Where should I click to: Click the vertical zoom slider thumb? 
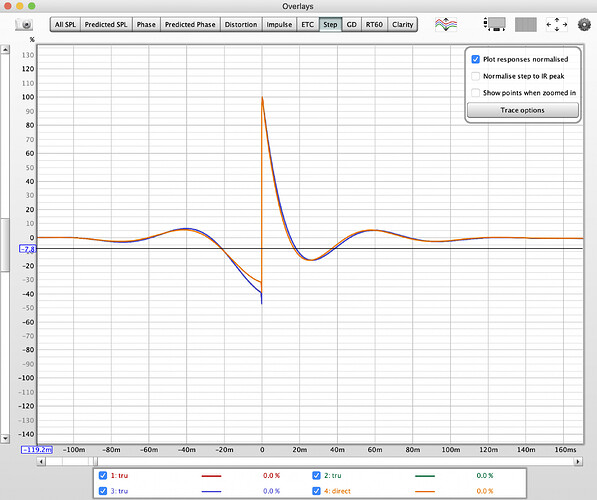point(5,245)
